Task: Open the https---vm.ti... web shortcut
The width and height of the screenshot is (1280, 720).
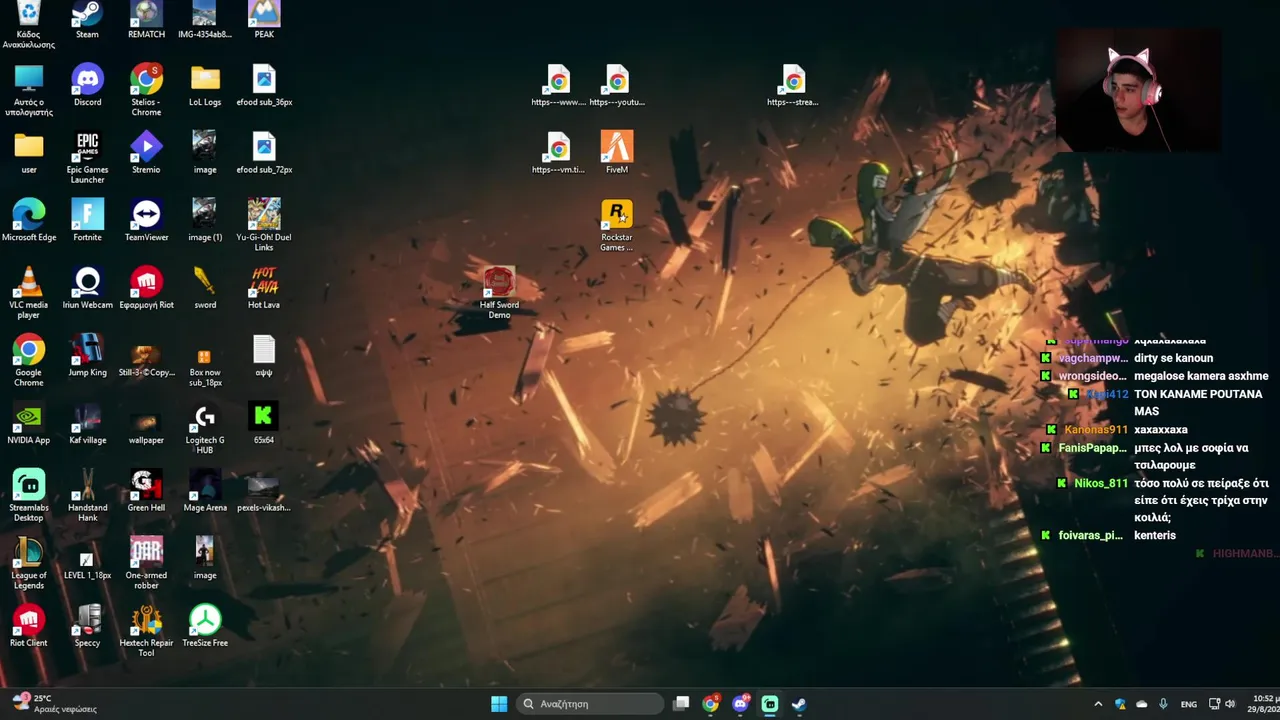Action: pyautogui.click(x=558, y=152)
